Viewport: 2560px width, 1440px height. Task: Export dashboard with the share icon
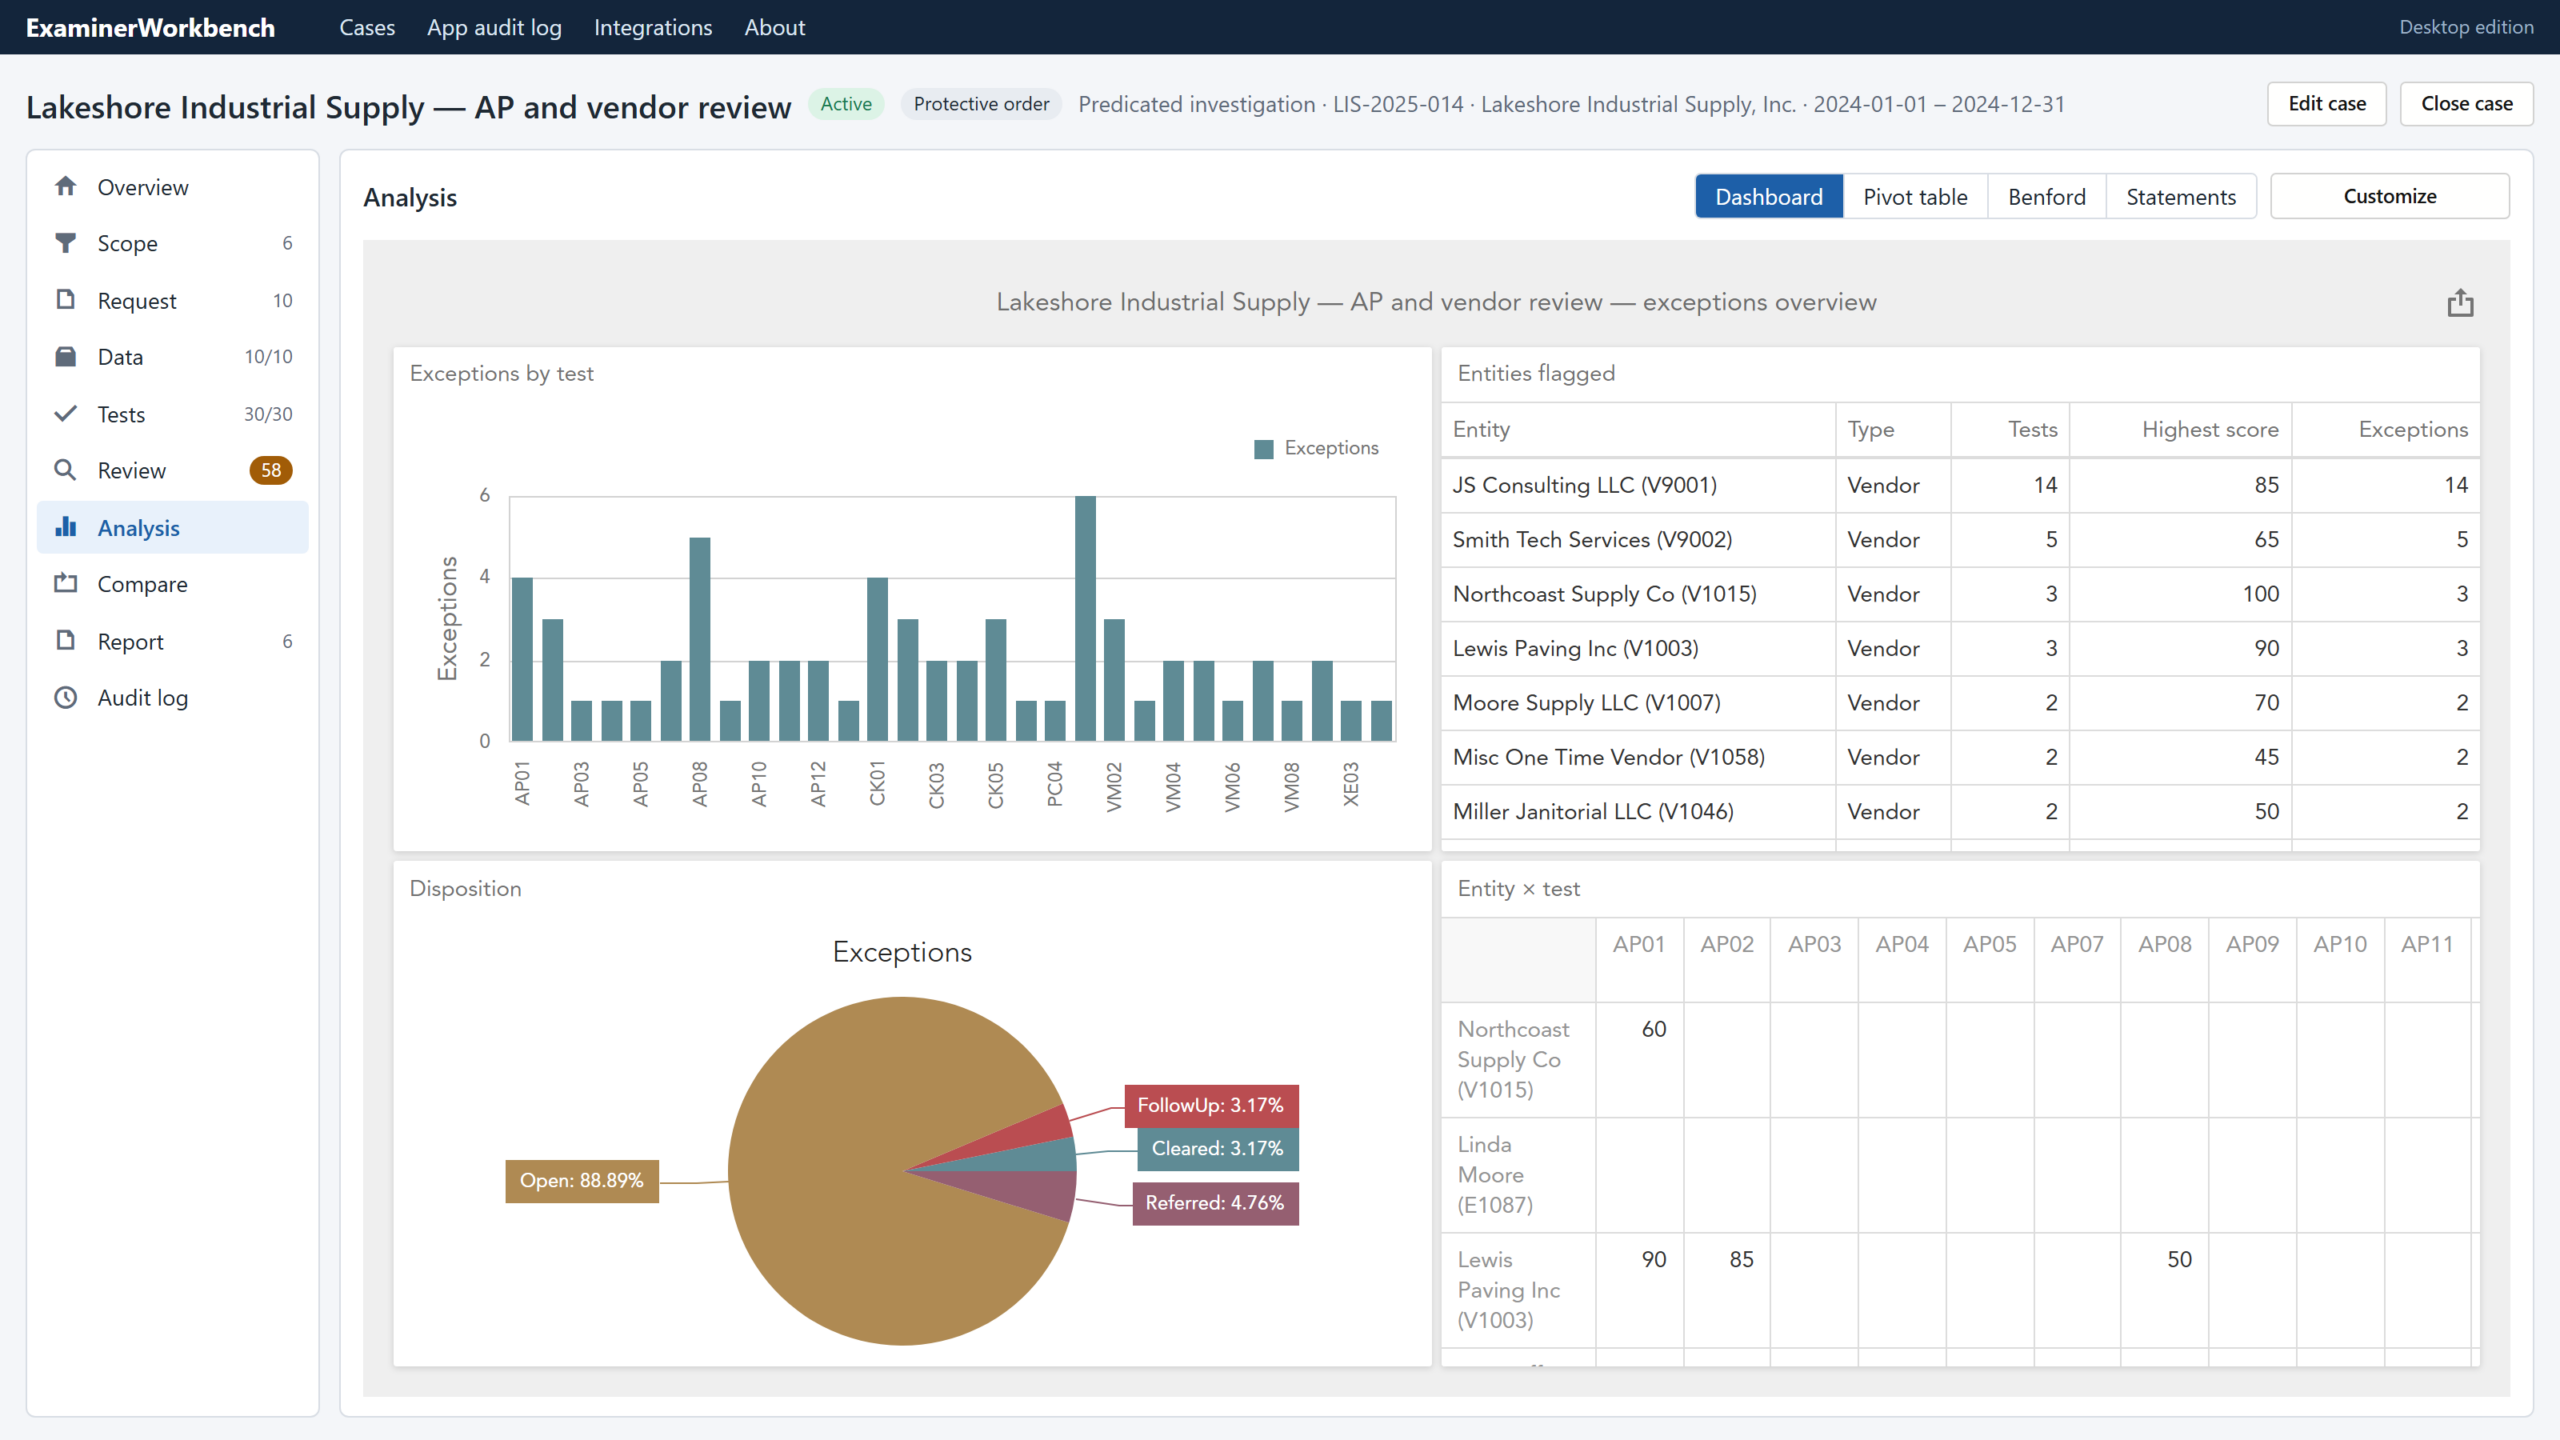point(2460,302)
